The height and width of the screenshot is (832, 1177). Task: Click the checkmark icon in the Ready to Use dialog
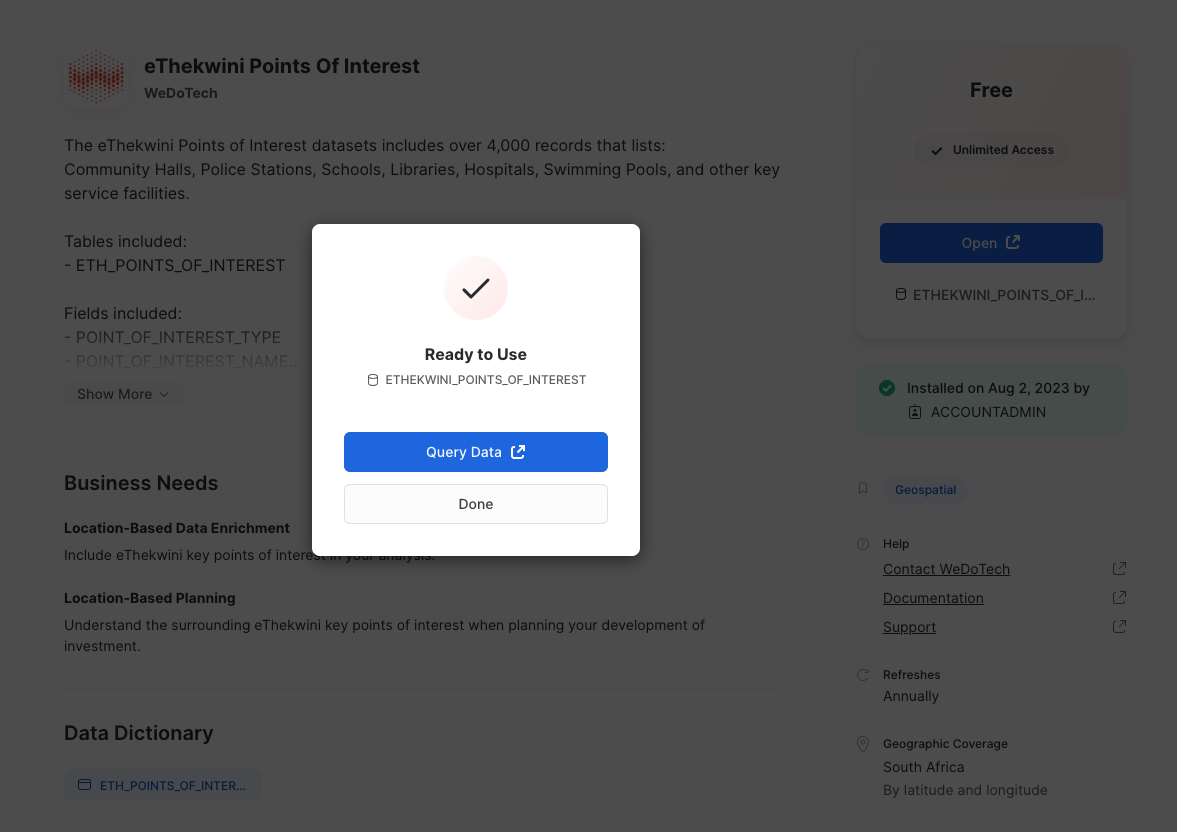pos(476,288)
